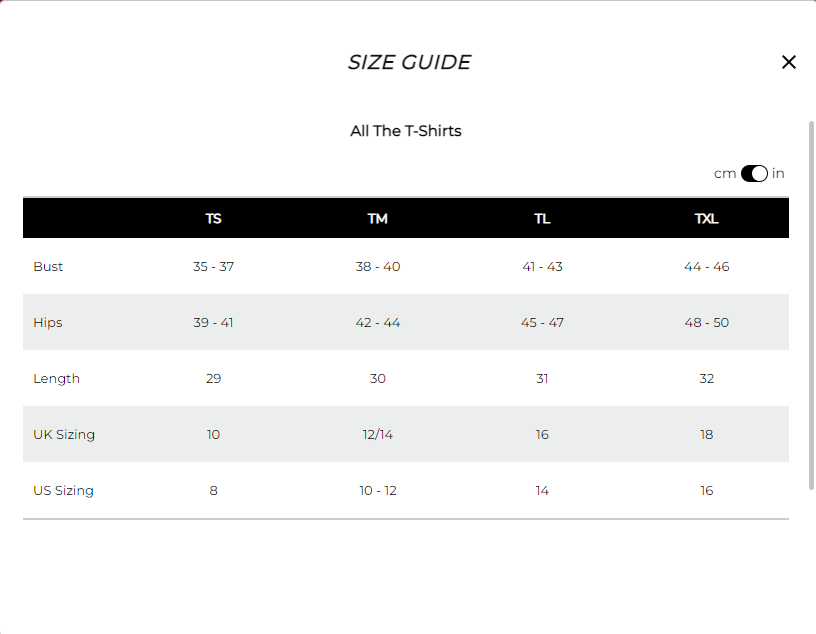The height and width of the screenshot is (634, 816).
Task: Close the size guide with X icon
Action: (x=788, y=62)
